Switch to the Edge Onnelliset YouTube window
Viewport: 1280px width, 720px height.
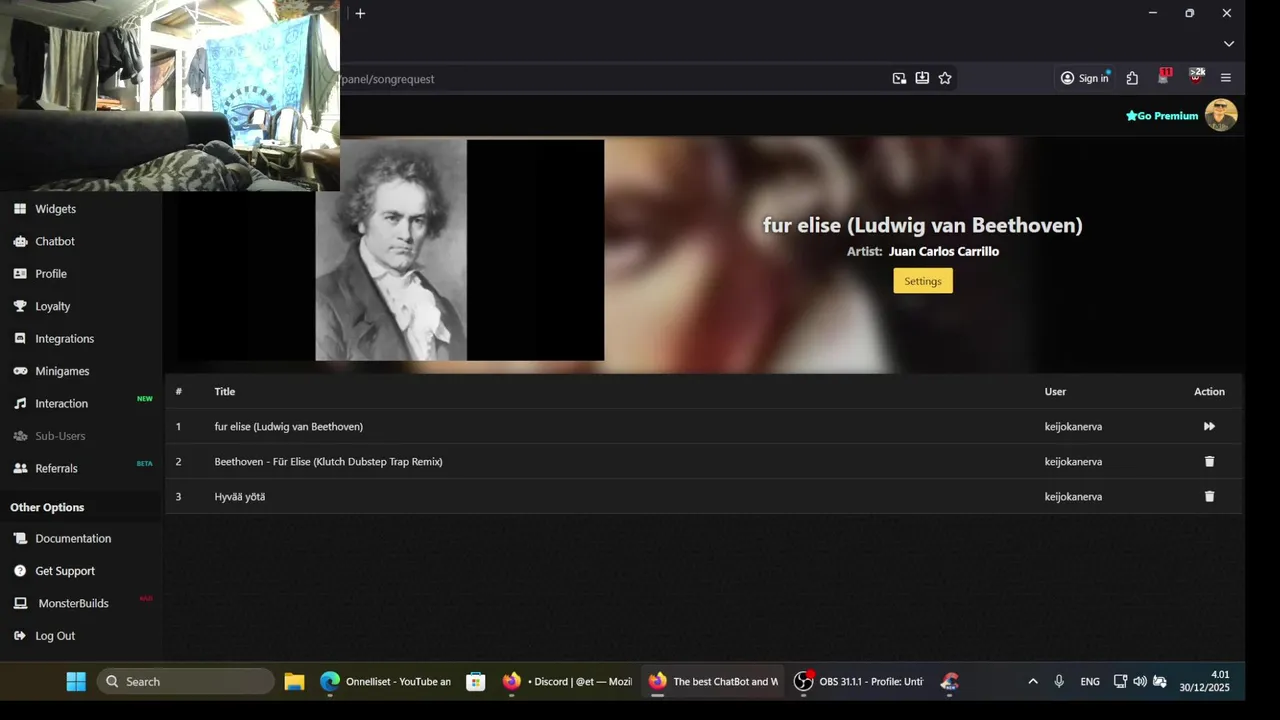385,681
